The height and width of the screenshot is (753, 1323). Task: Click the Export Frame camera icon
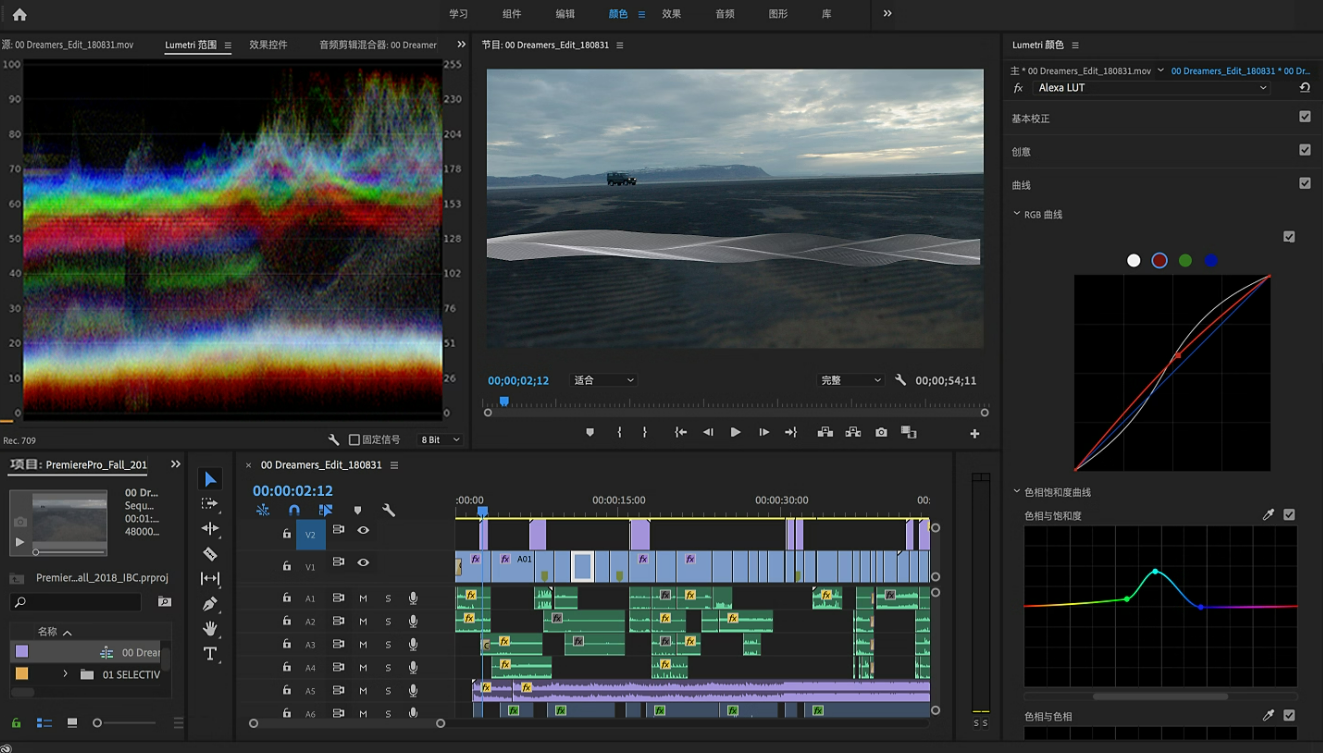click(x=881, y=433)
